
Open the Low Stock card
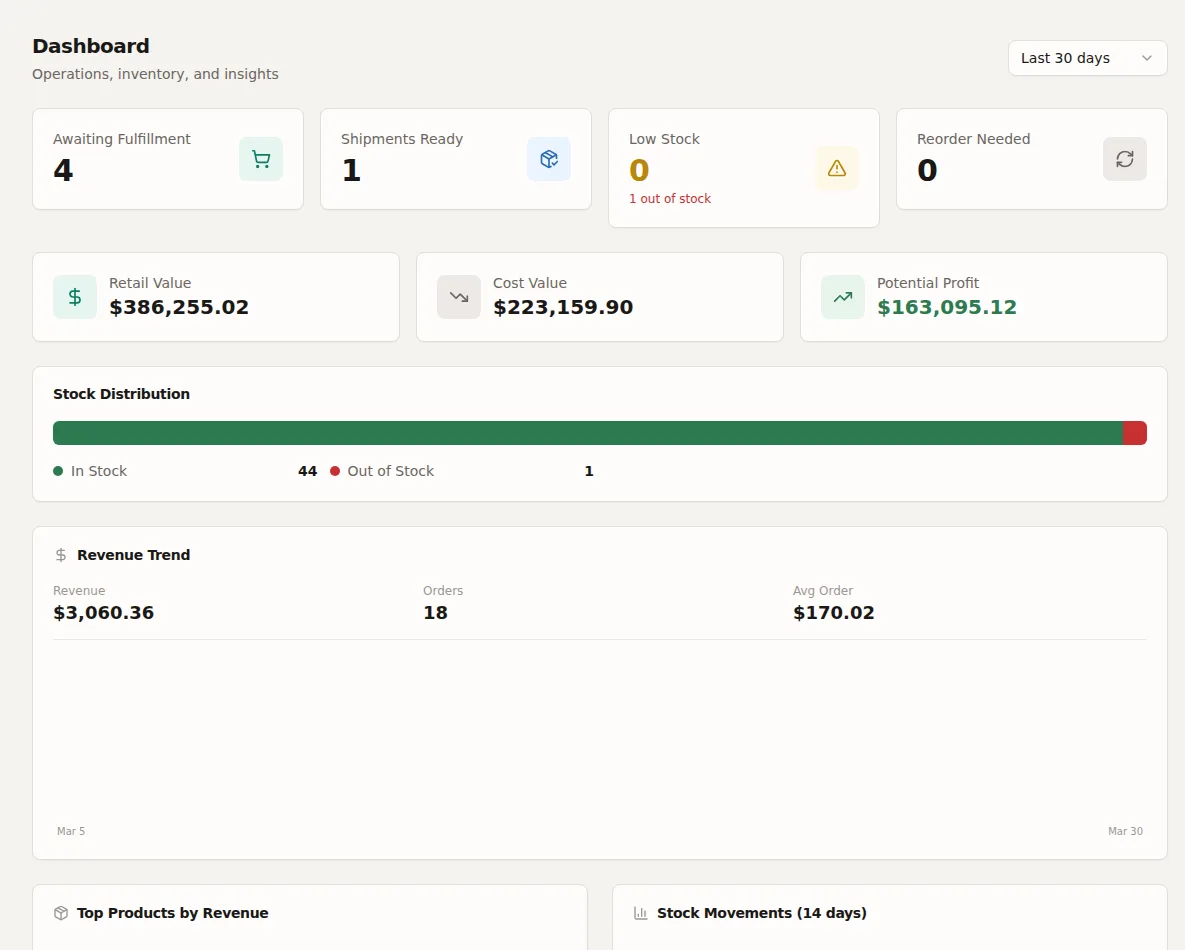(x=744, y=168)
